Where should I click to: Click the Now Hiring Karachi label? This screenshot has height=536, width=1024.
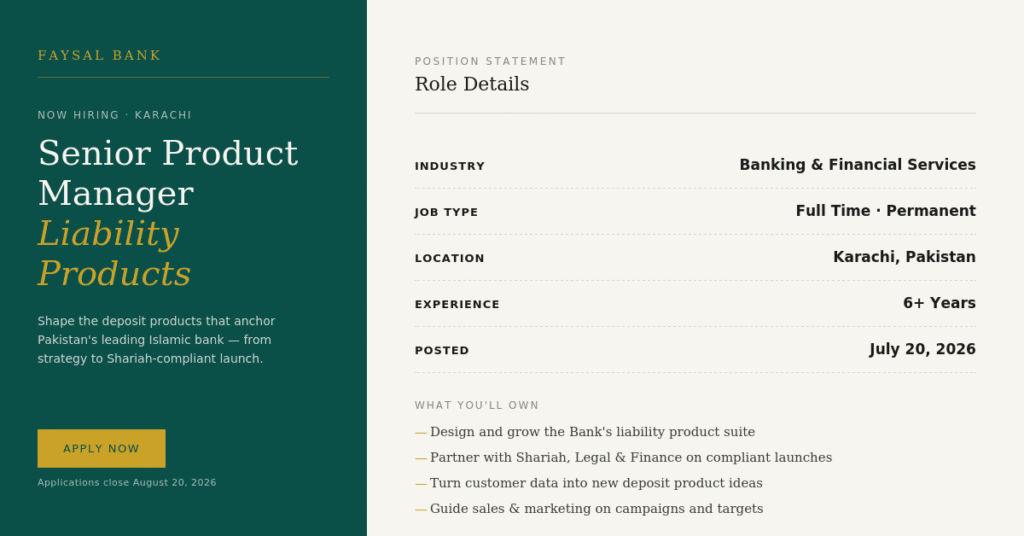[114, 115]
